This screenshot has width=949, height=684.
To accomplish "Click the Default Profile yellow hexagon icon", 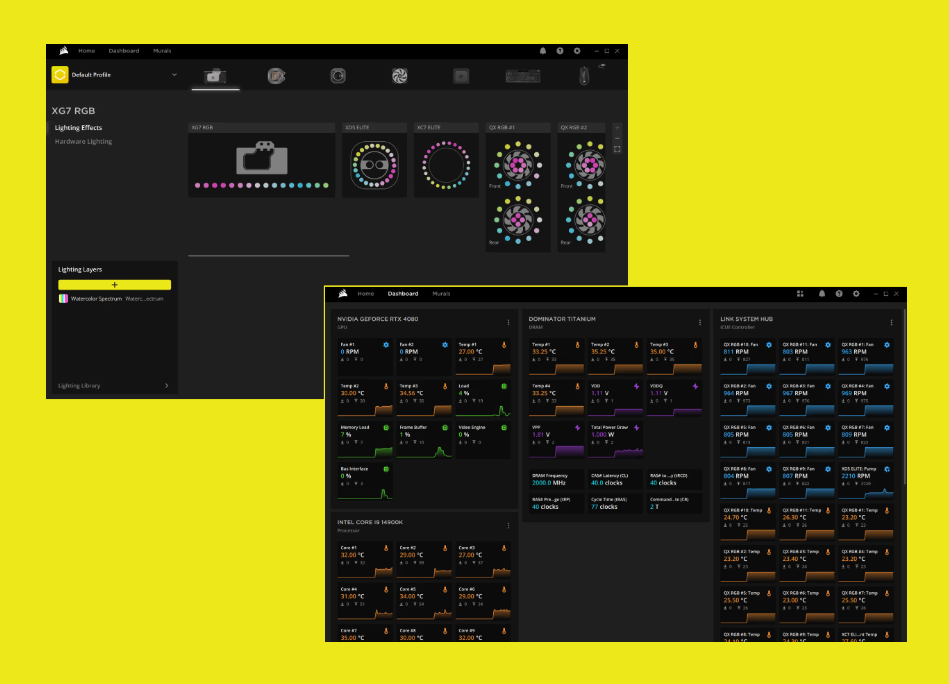I will [x=60, y=74].
